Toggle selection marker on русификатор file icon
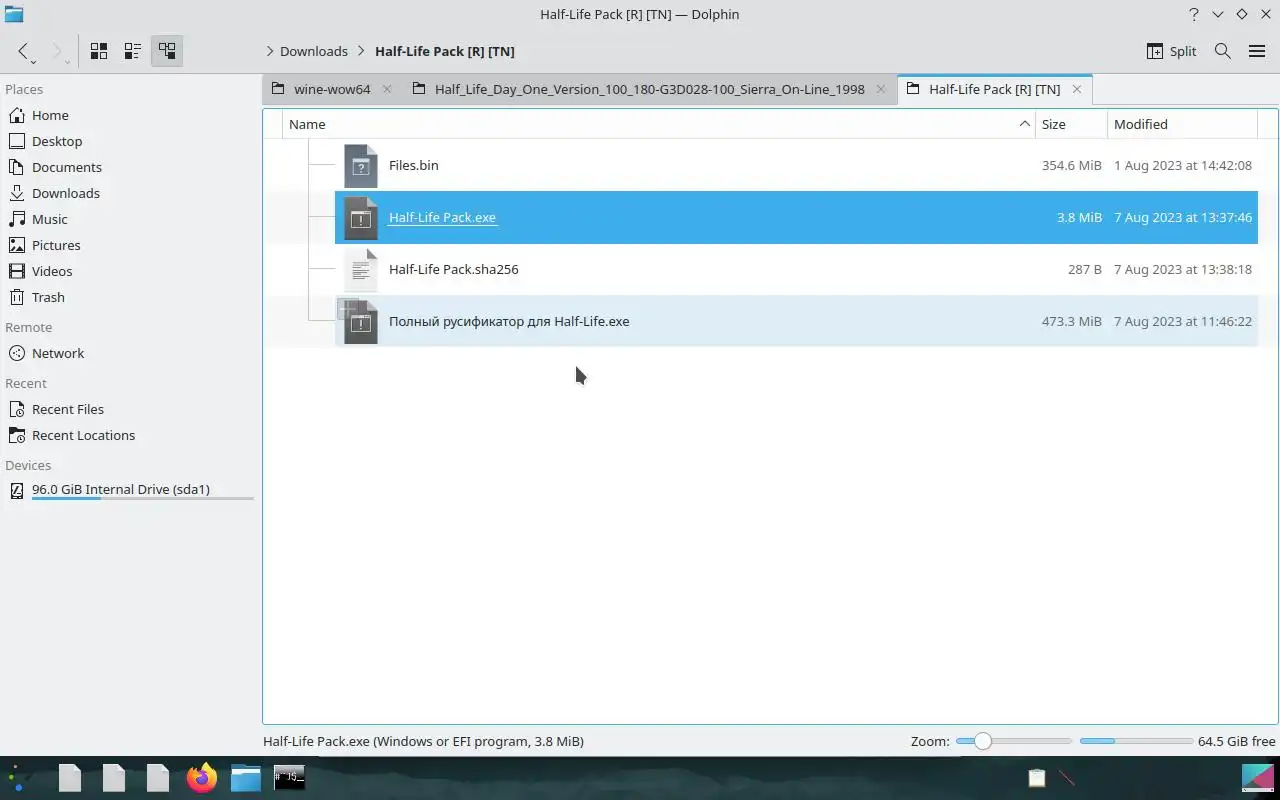 (x=347, y=308)
